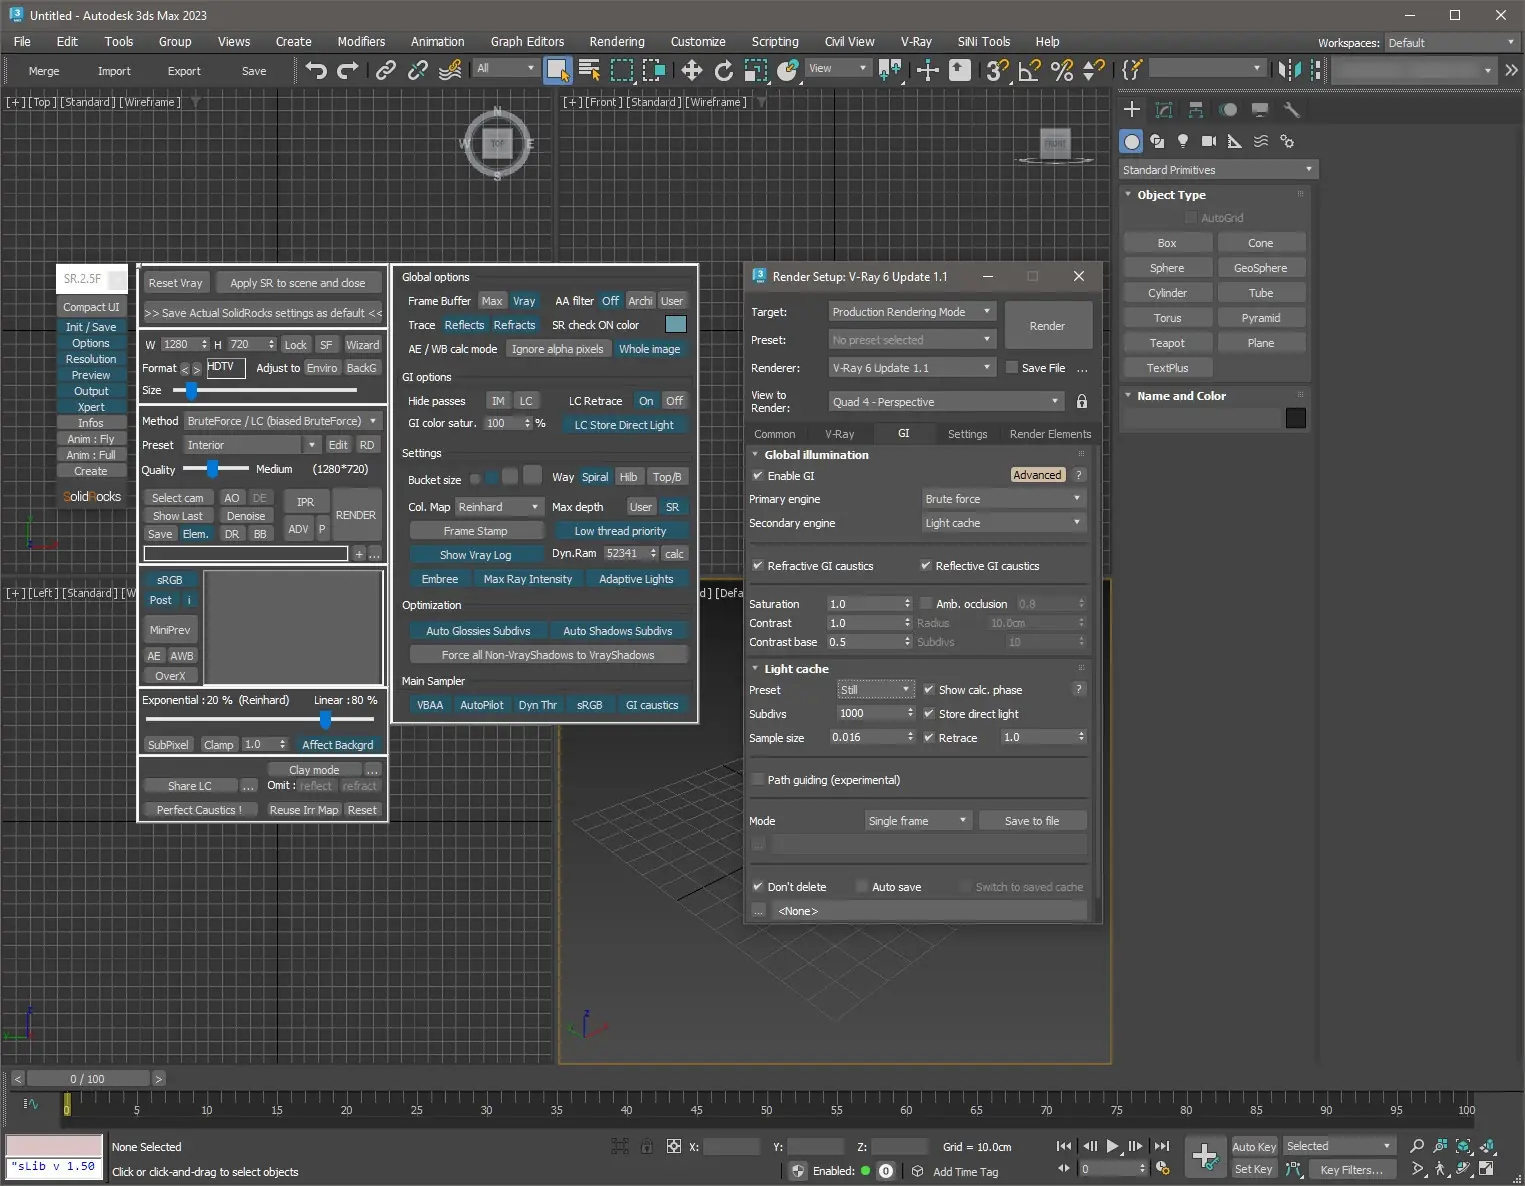The width and height of the screenshot is (1525, 1186).
Task: Adjust the Quality slider in SolidRocks
Action: 213,469
